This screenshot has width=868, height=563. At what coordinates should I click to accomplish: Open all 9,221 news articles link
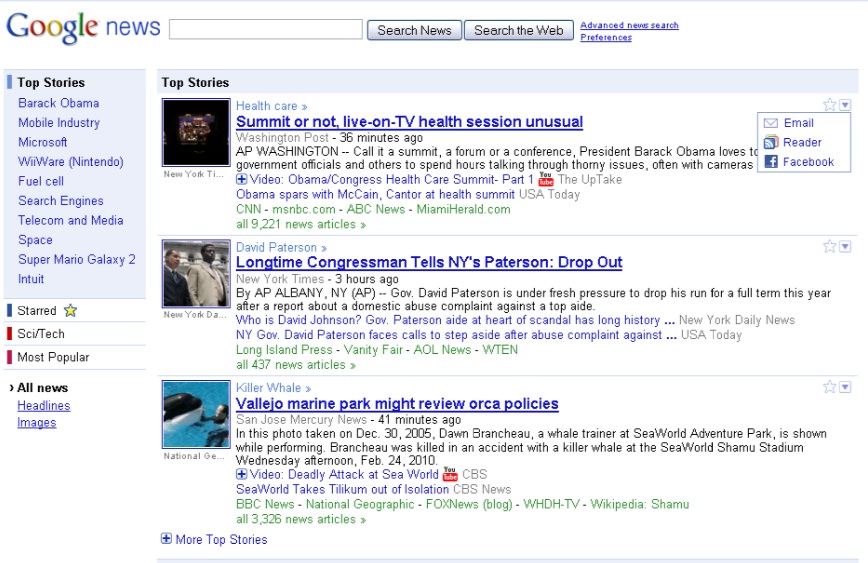point(301,224)
